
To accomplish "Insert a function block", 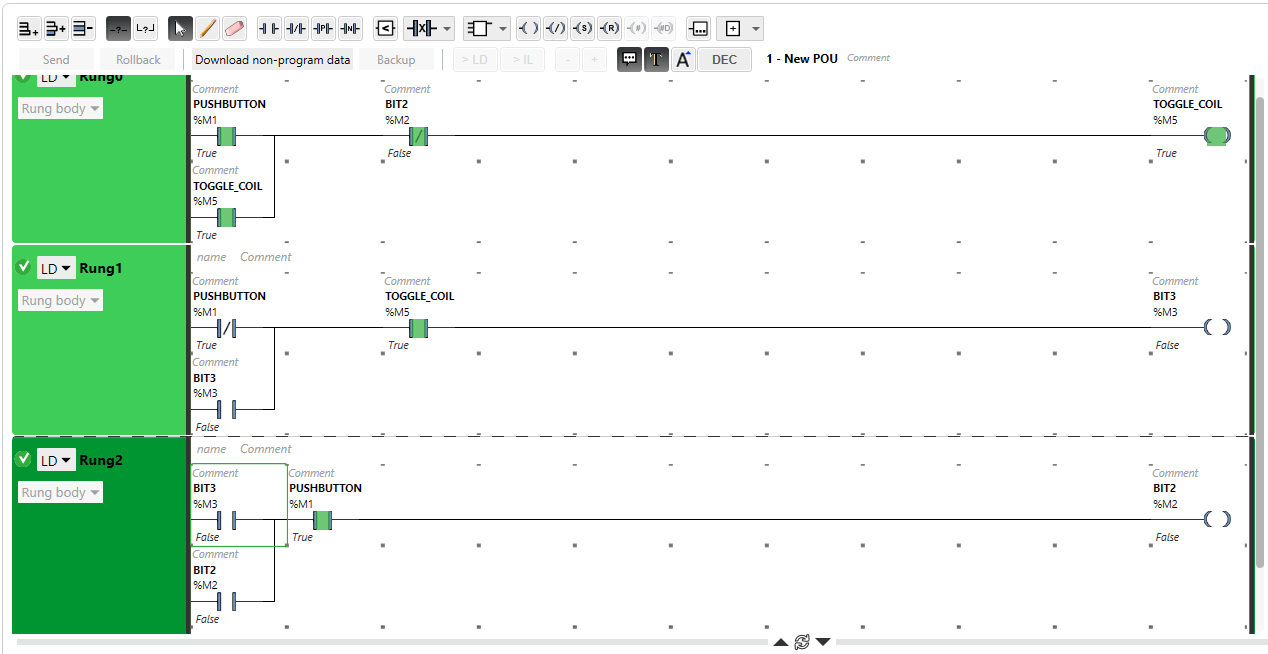I will click(x=480, y=29).
